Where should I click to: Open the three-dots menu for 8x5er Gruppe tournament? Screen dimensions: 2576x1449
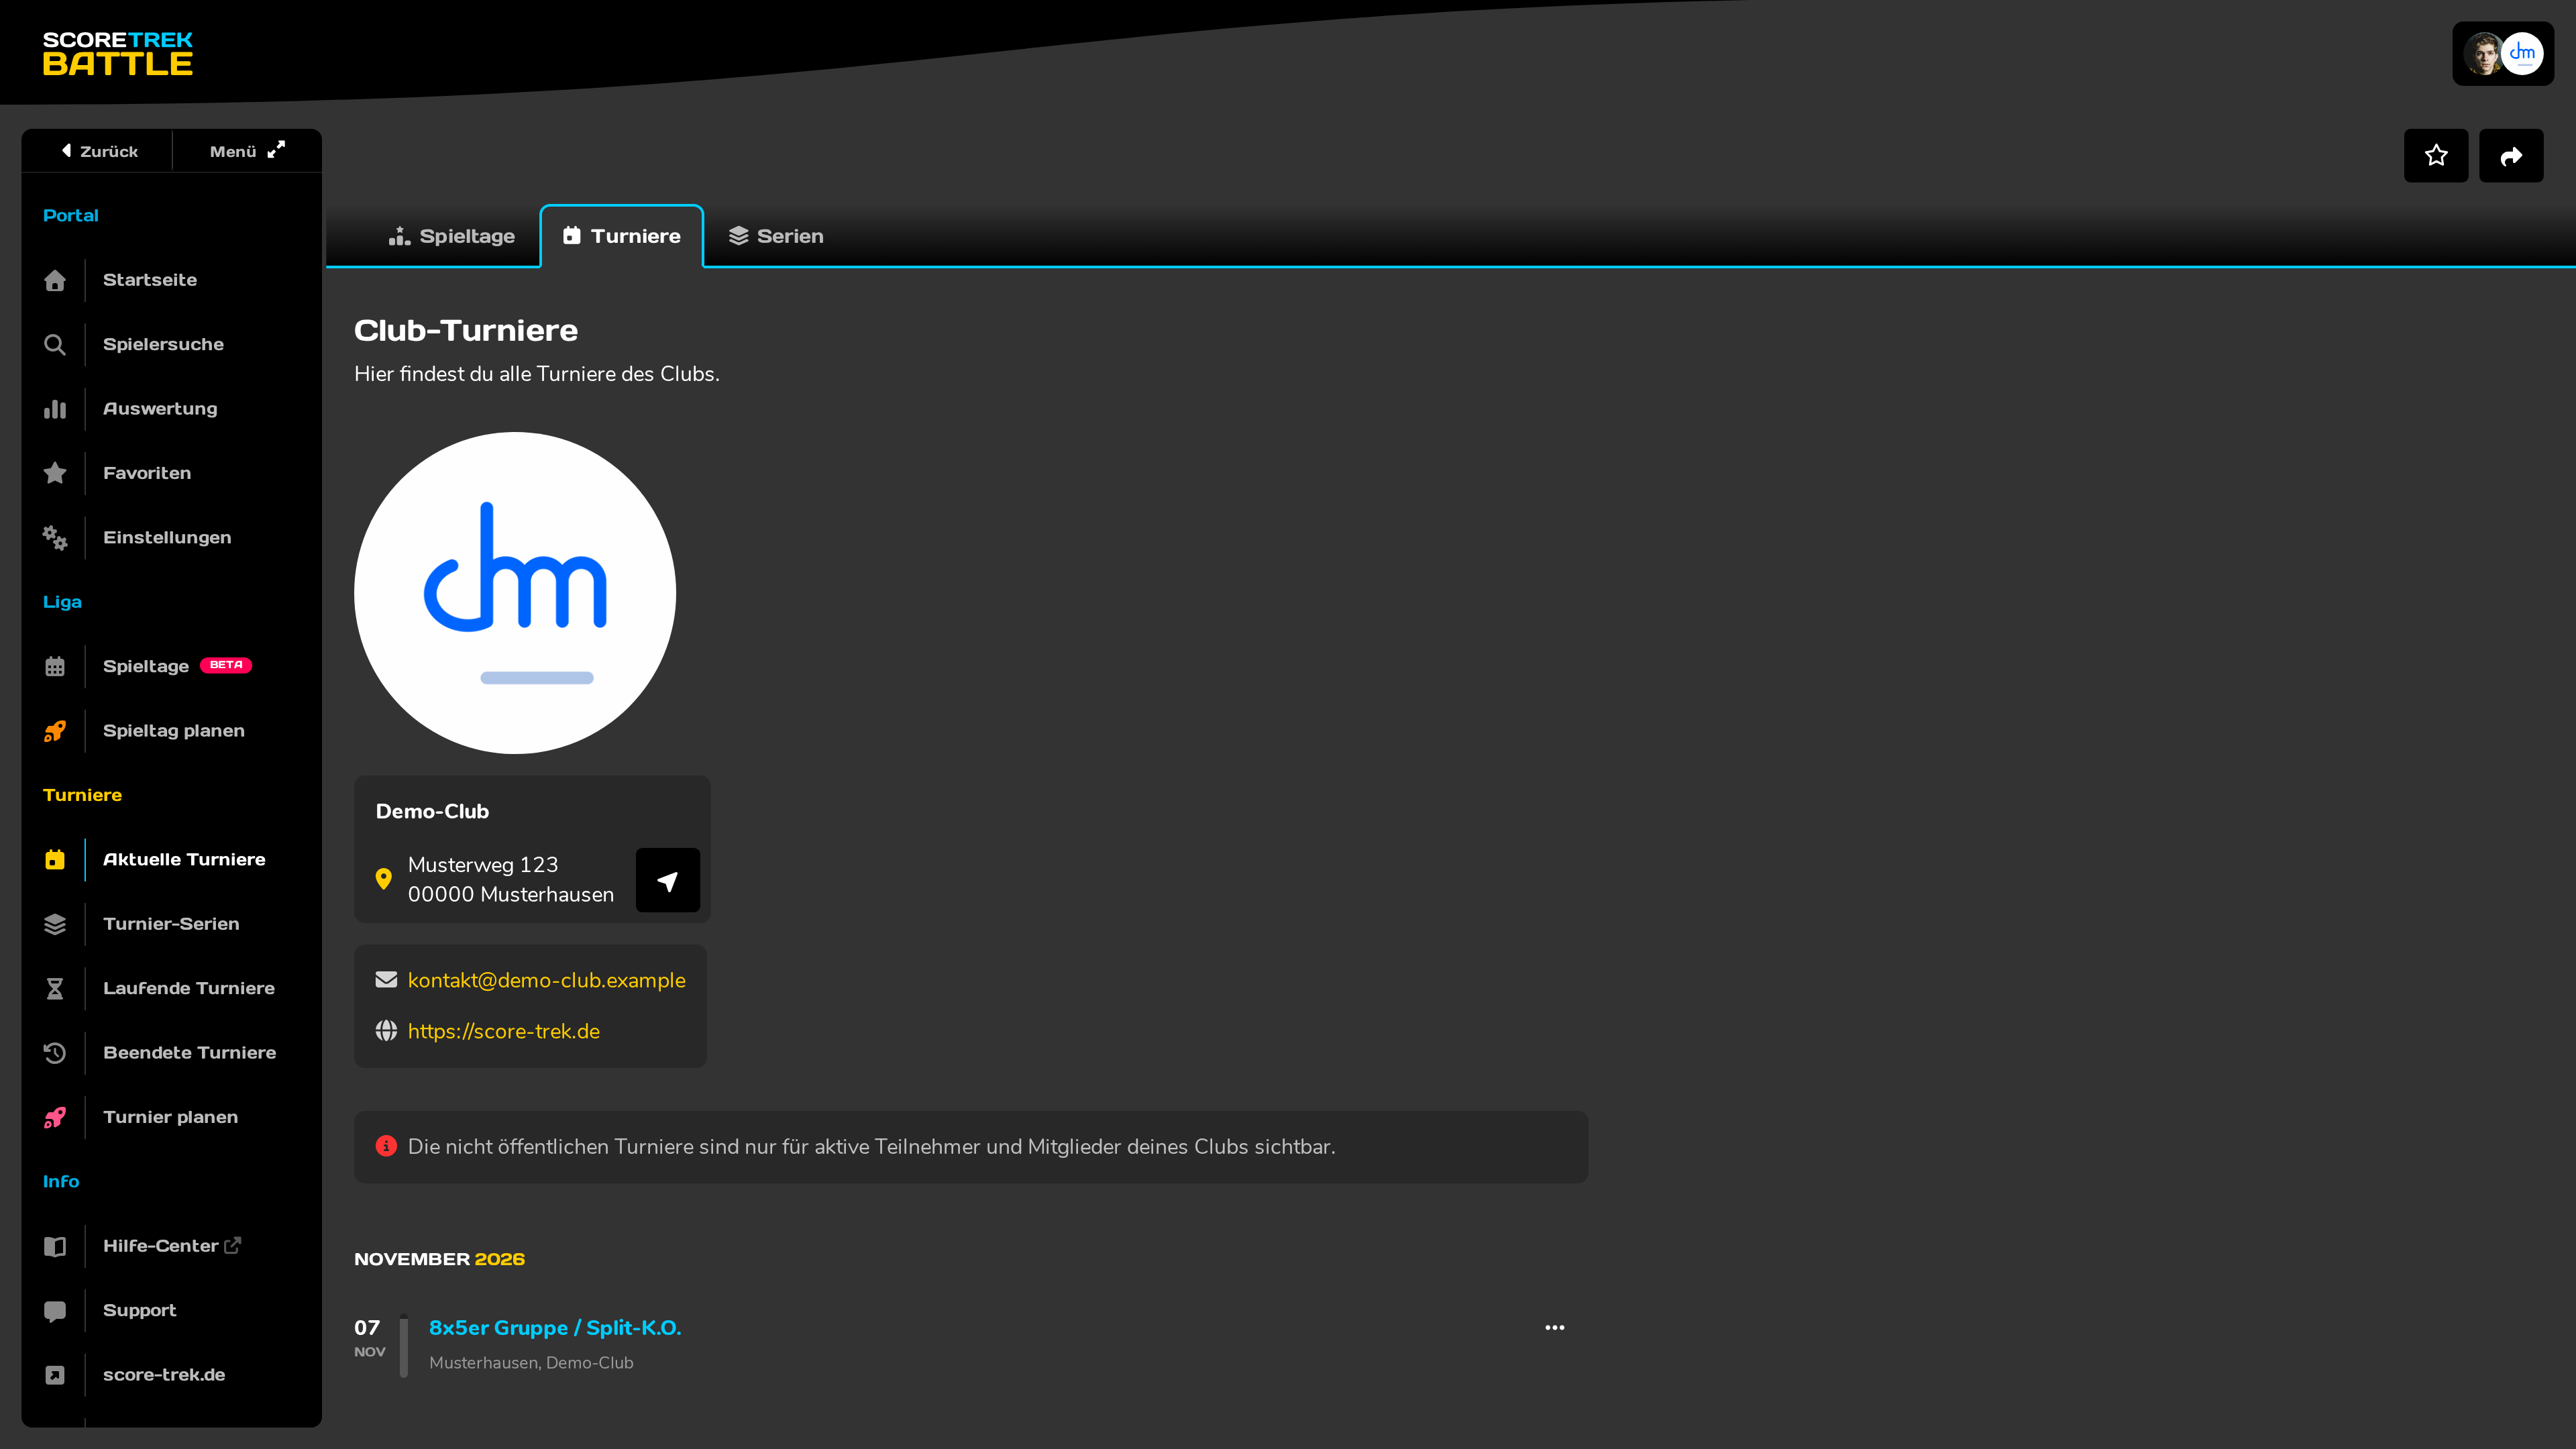tap(1554, 1328)
